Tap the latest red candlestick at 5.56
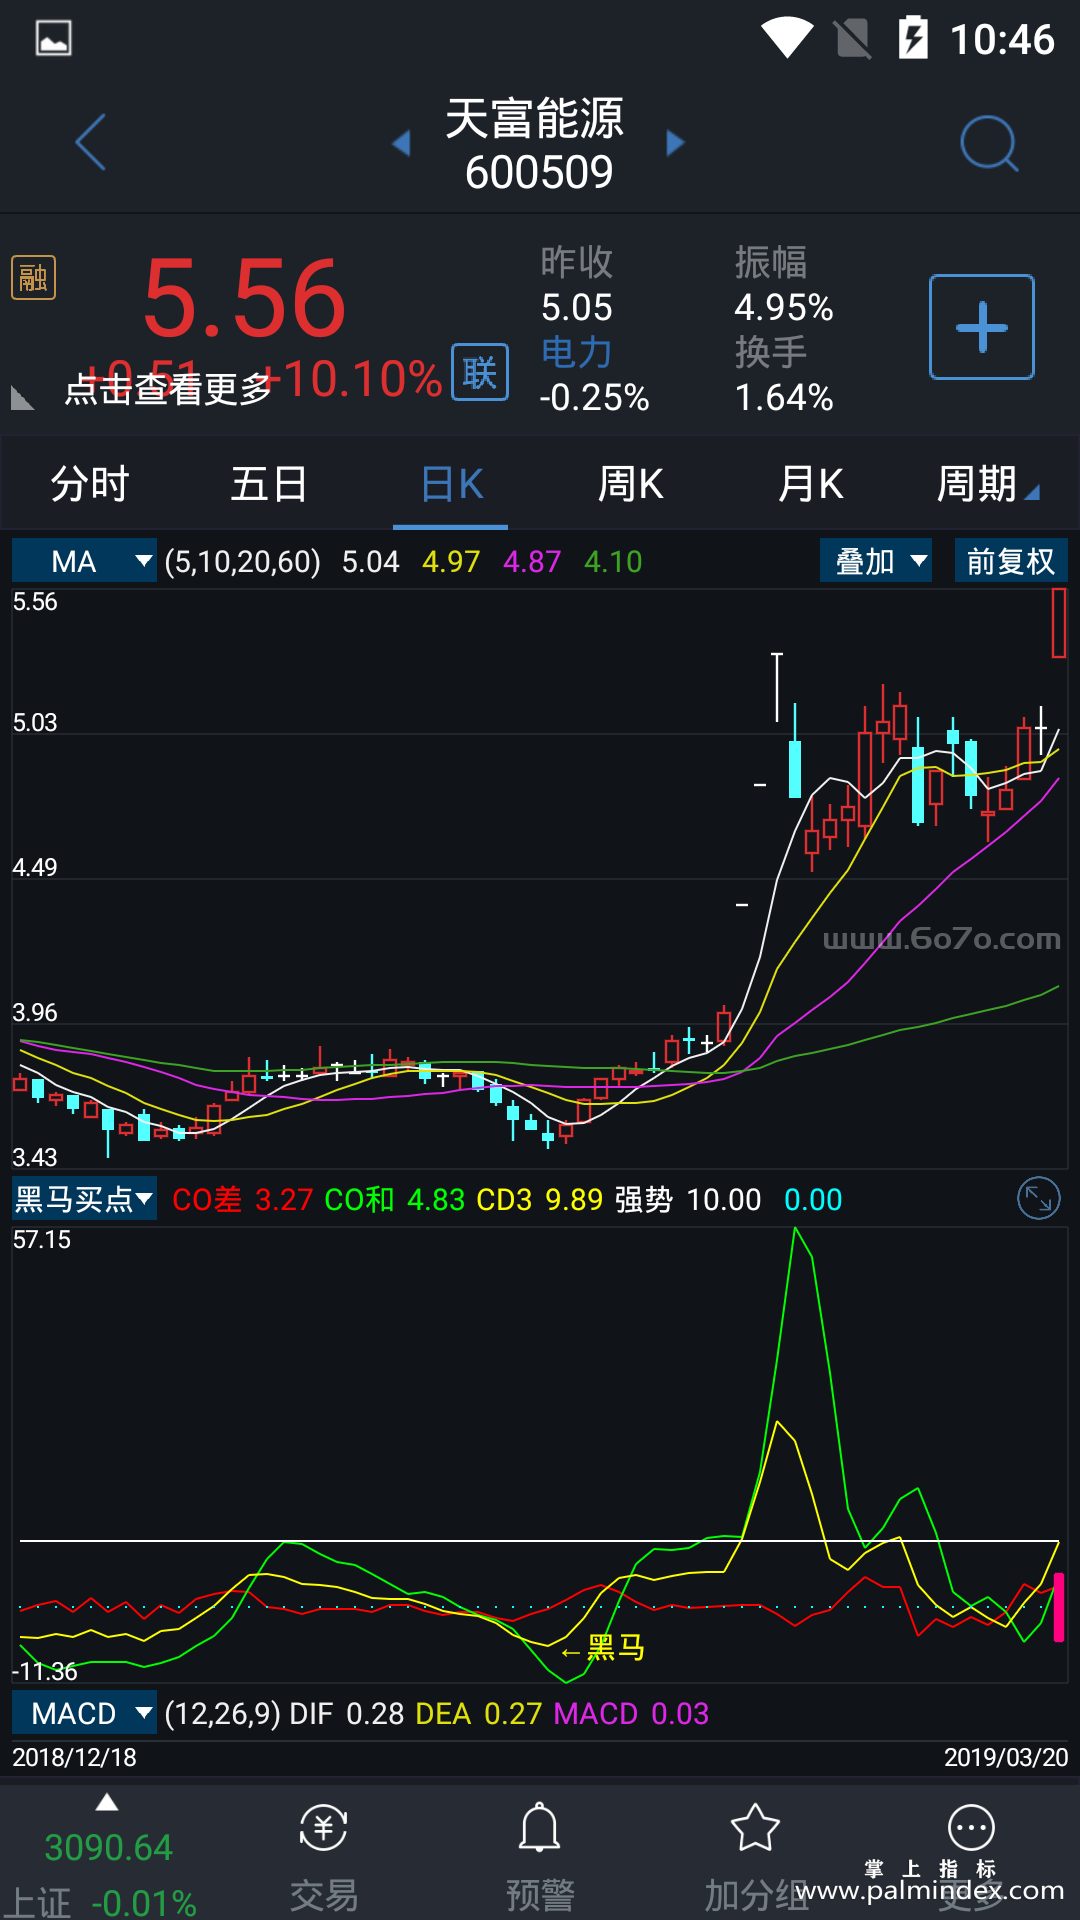 pos(1059,623)
